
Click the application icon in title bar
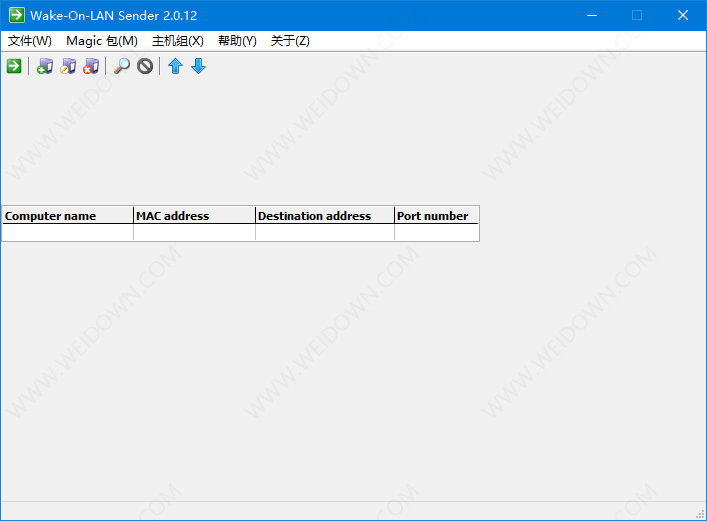17,15
